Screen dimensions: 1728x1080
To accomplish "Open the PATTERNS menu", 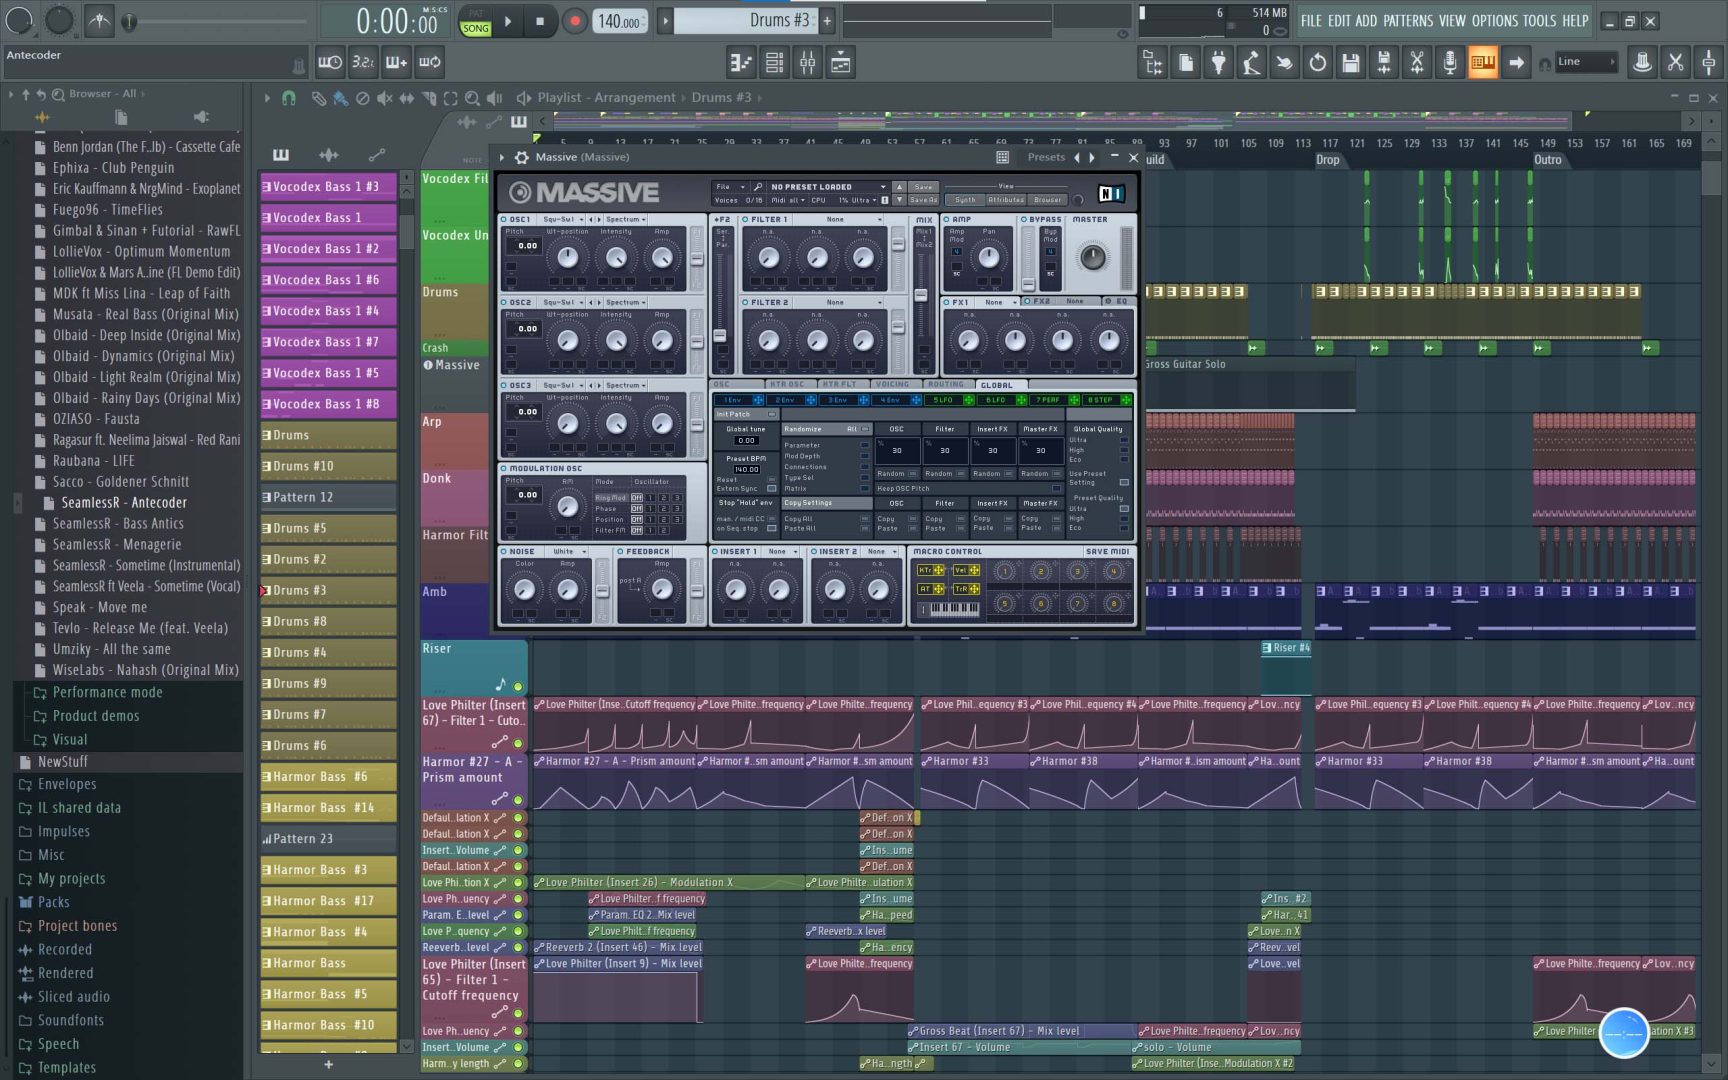I will click(1408, 21).
